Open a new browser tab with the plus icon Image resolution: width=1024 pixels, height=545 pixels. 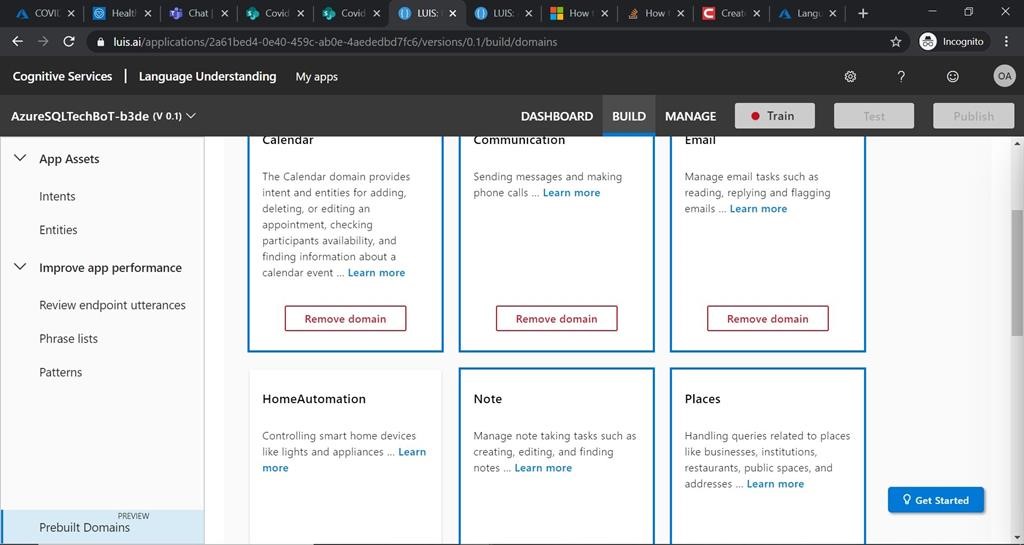863,13
